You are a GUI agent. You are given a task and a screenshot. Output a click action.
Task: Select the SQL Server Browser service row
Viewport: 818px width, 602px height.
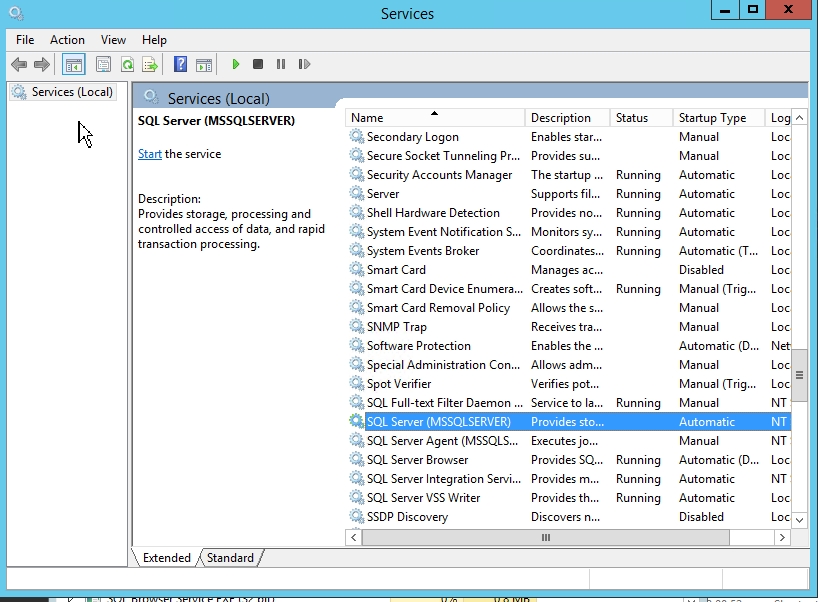pos(417,460)
